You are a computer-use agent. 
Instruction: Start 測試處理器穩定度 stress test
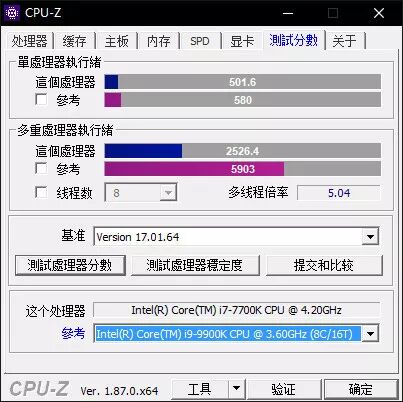coord(195,265)
